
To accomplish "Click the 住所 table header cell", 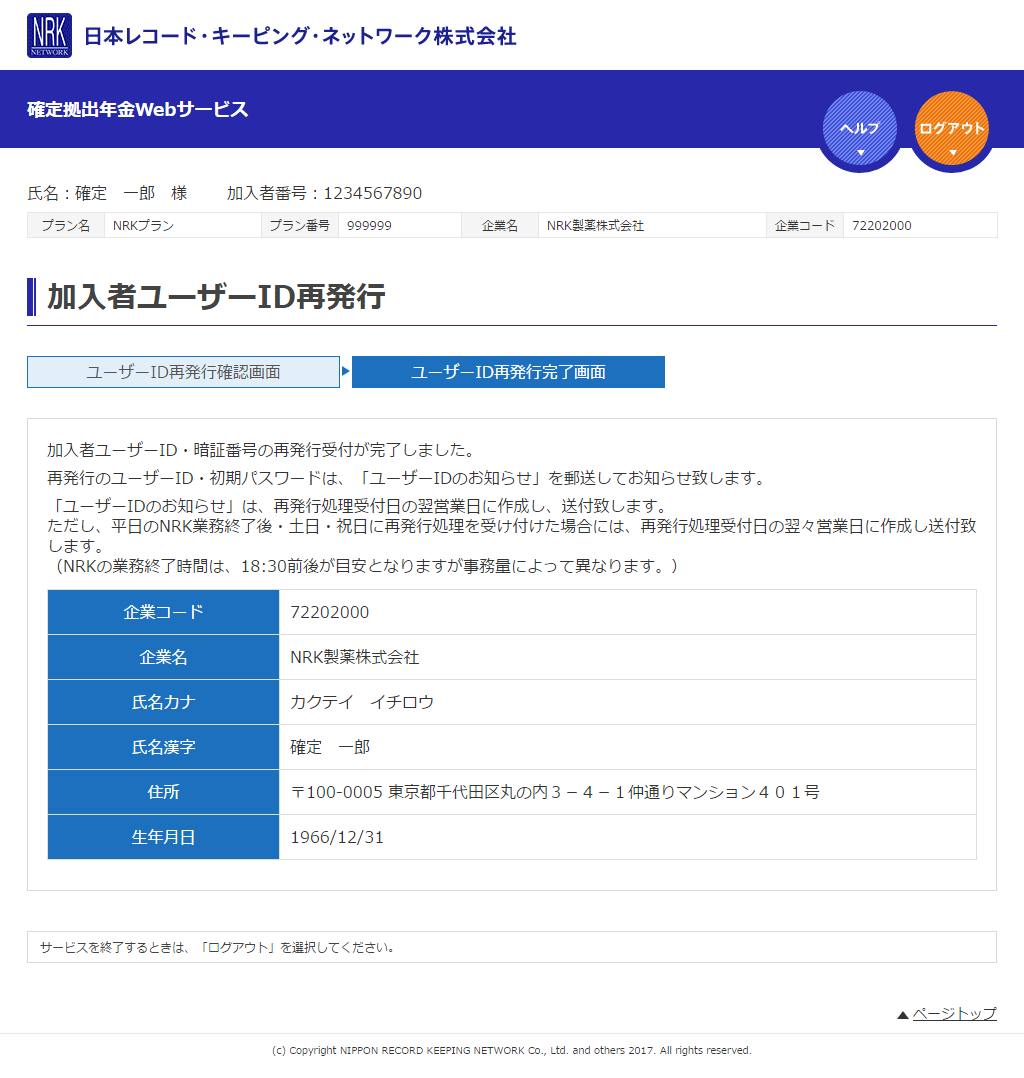I will (164, 792).
